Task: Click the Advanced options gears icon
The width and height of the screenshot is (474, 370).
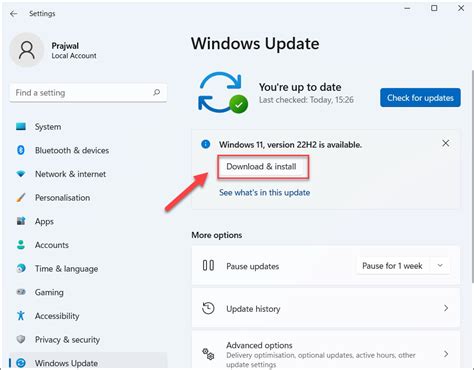Action: [208, 354]
